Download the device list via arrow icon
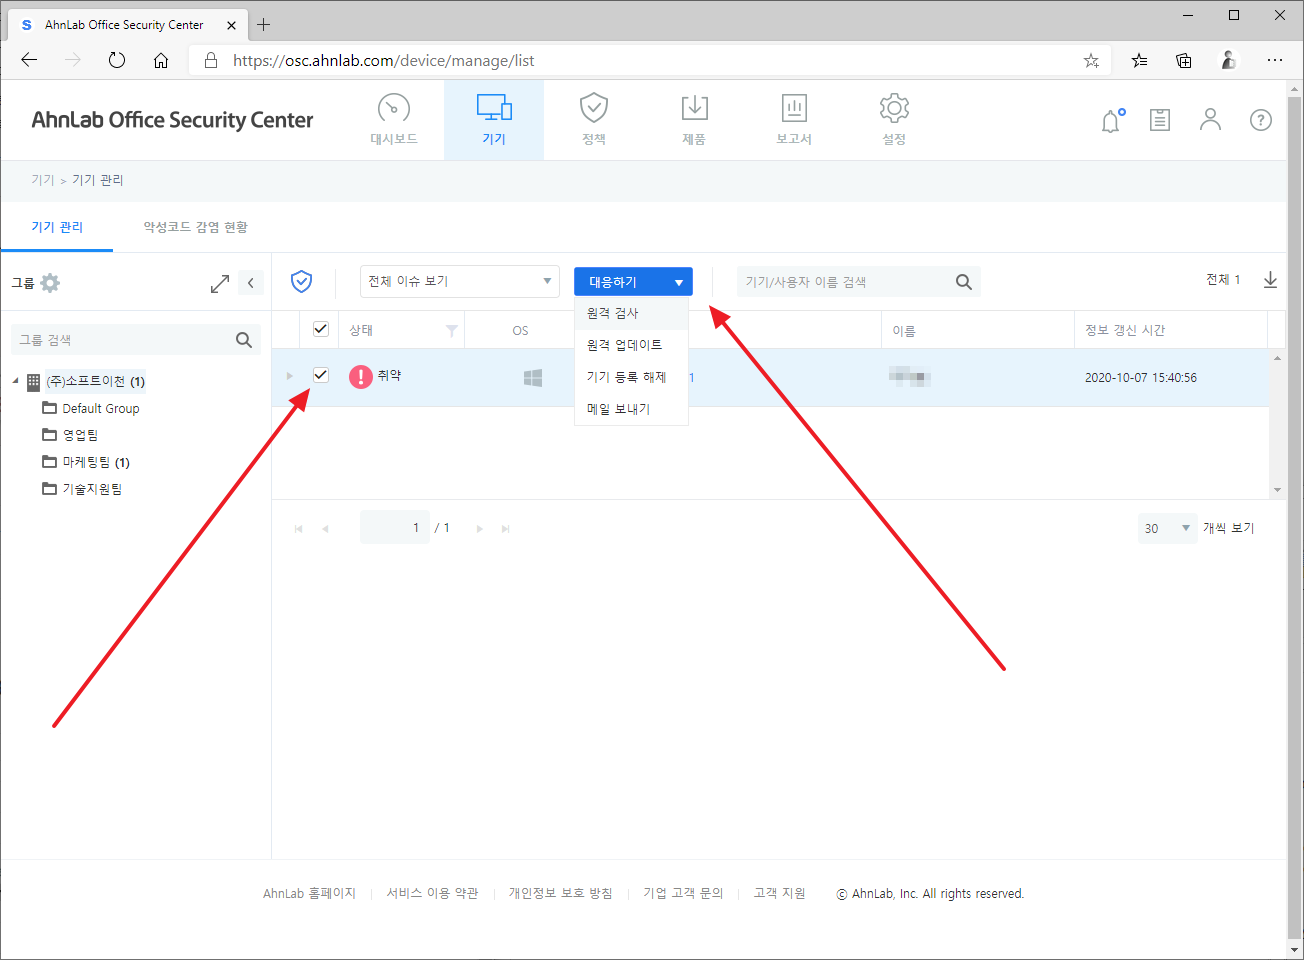 [1270, 280]
